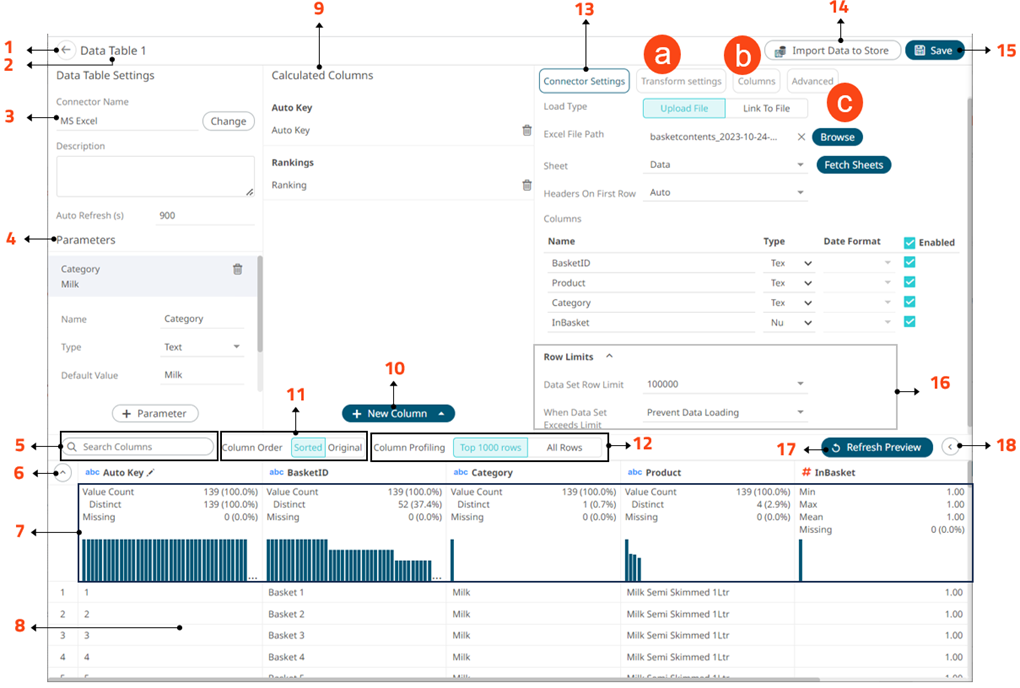
Task: Save the data table
Action: 934,50
